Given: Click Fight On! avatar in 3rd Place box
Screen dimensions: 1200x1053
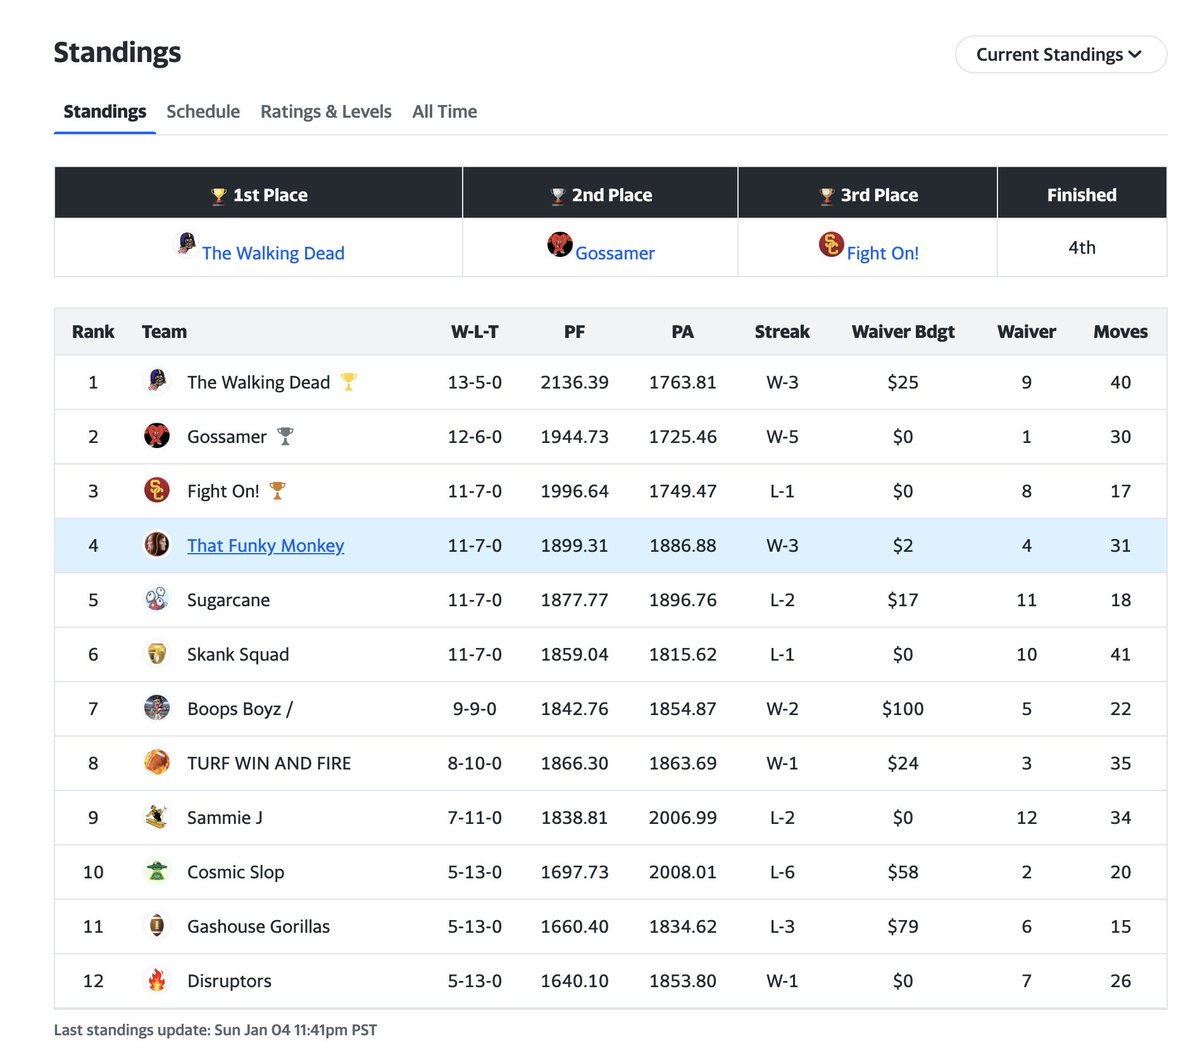Looking at the screenshot, I should 831,243.
